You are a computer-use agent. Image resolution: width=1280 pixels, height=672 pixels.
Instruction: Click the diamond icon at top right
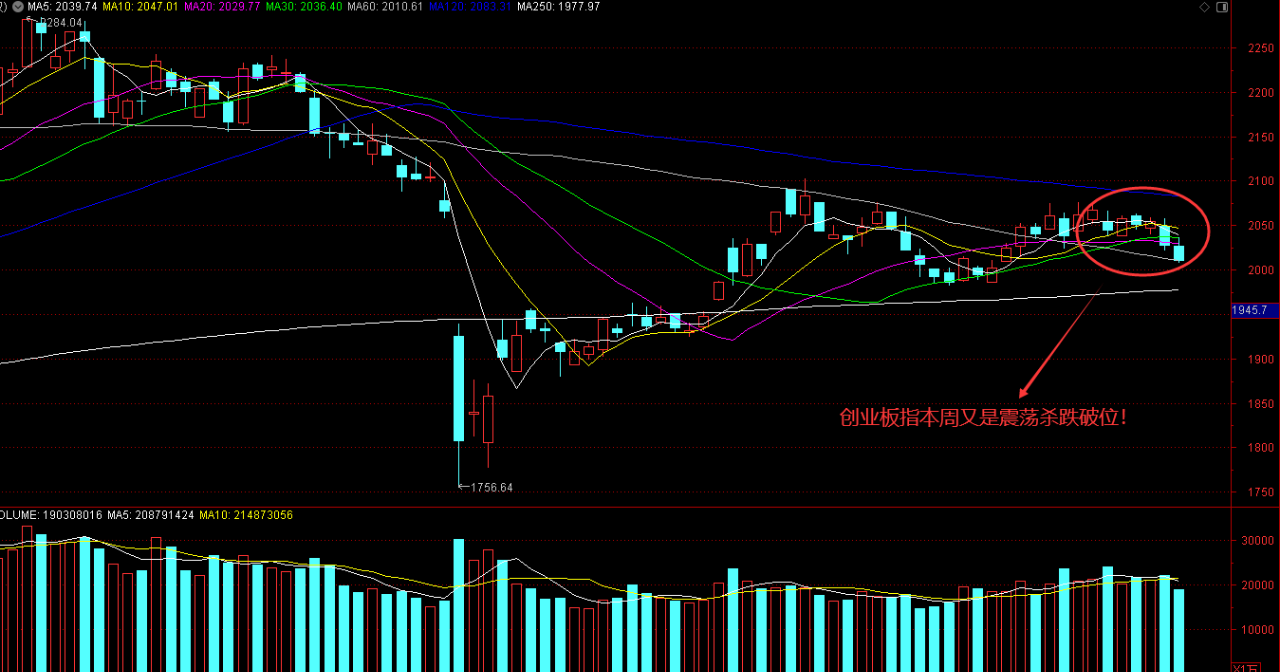[1203, 6]
